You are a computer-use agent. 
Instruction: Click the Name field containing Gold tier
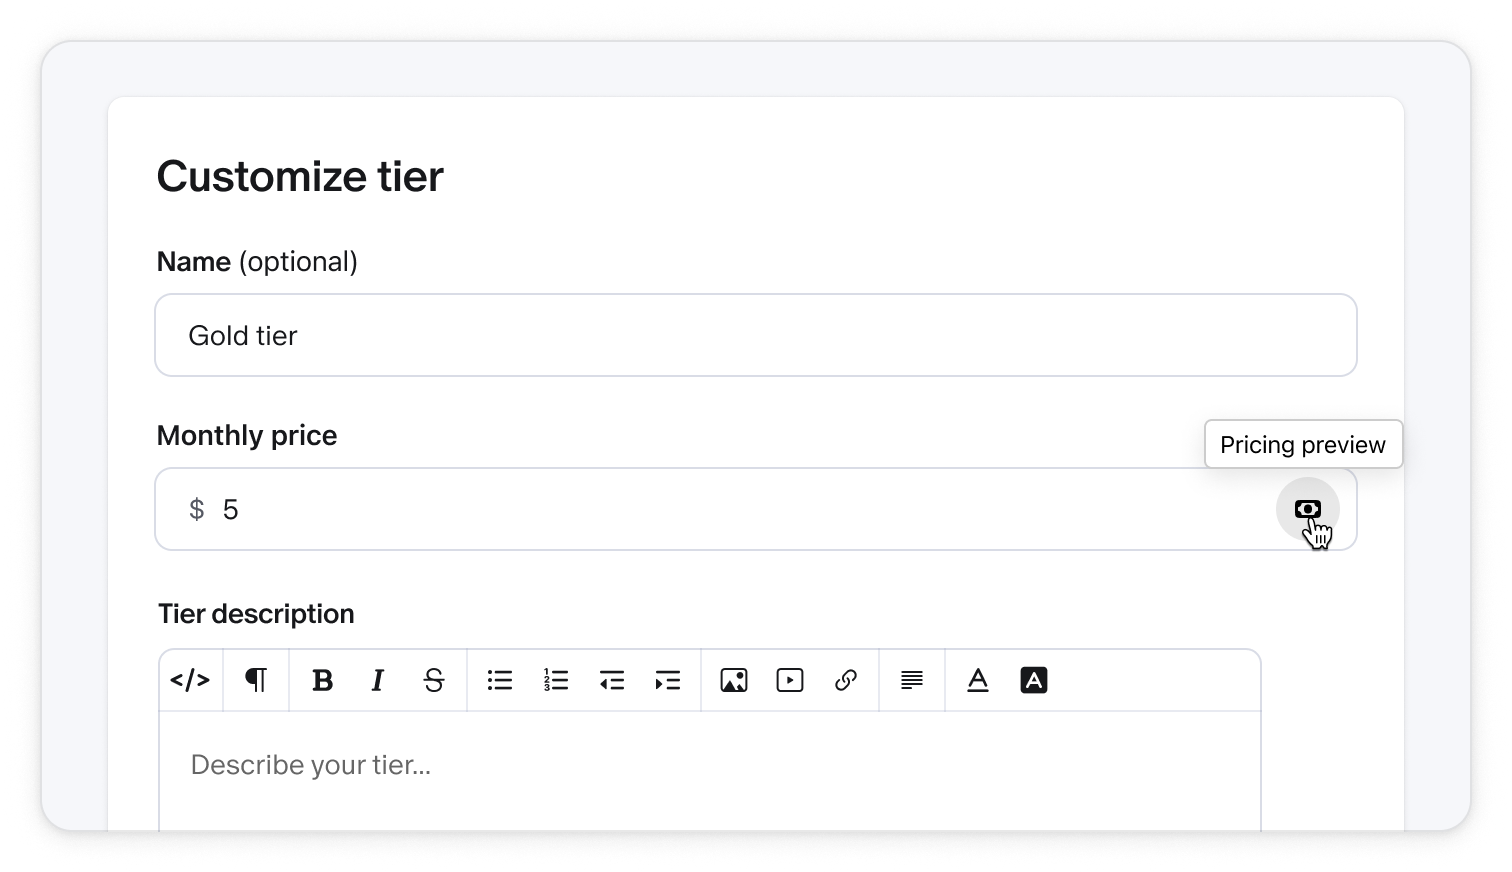[x=756, y=335]
